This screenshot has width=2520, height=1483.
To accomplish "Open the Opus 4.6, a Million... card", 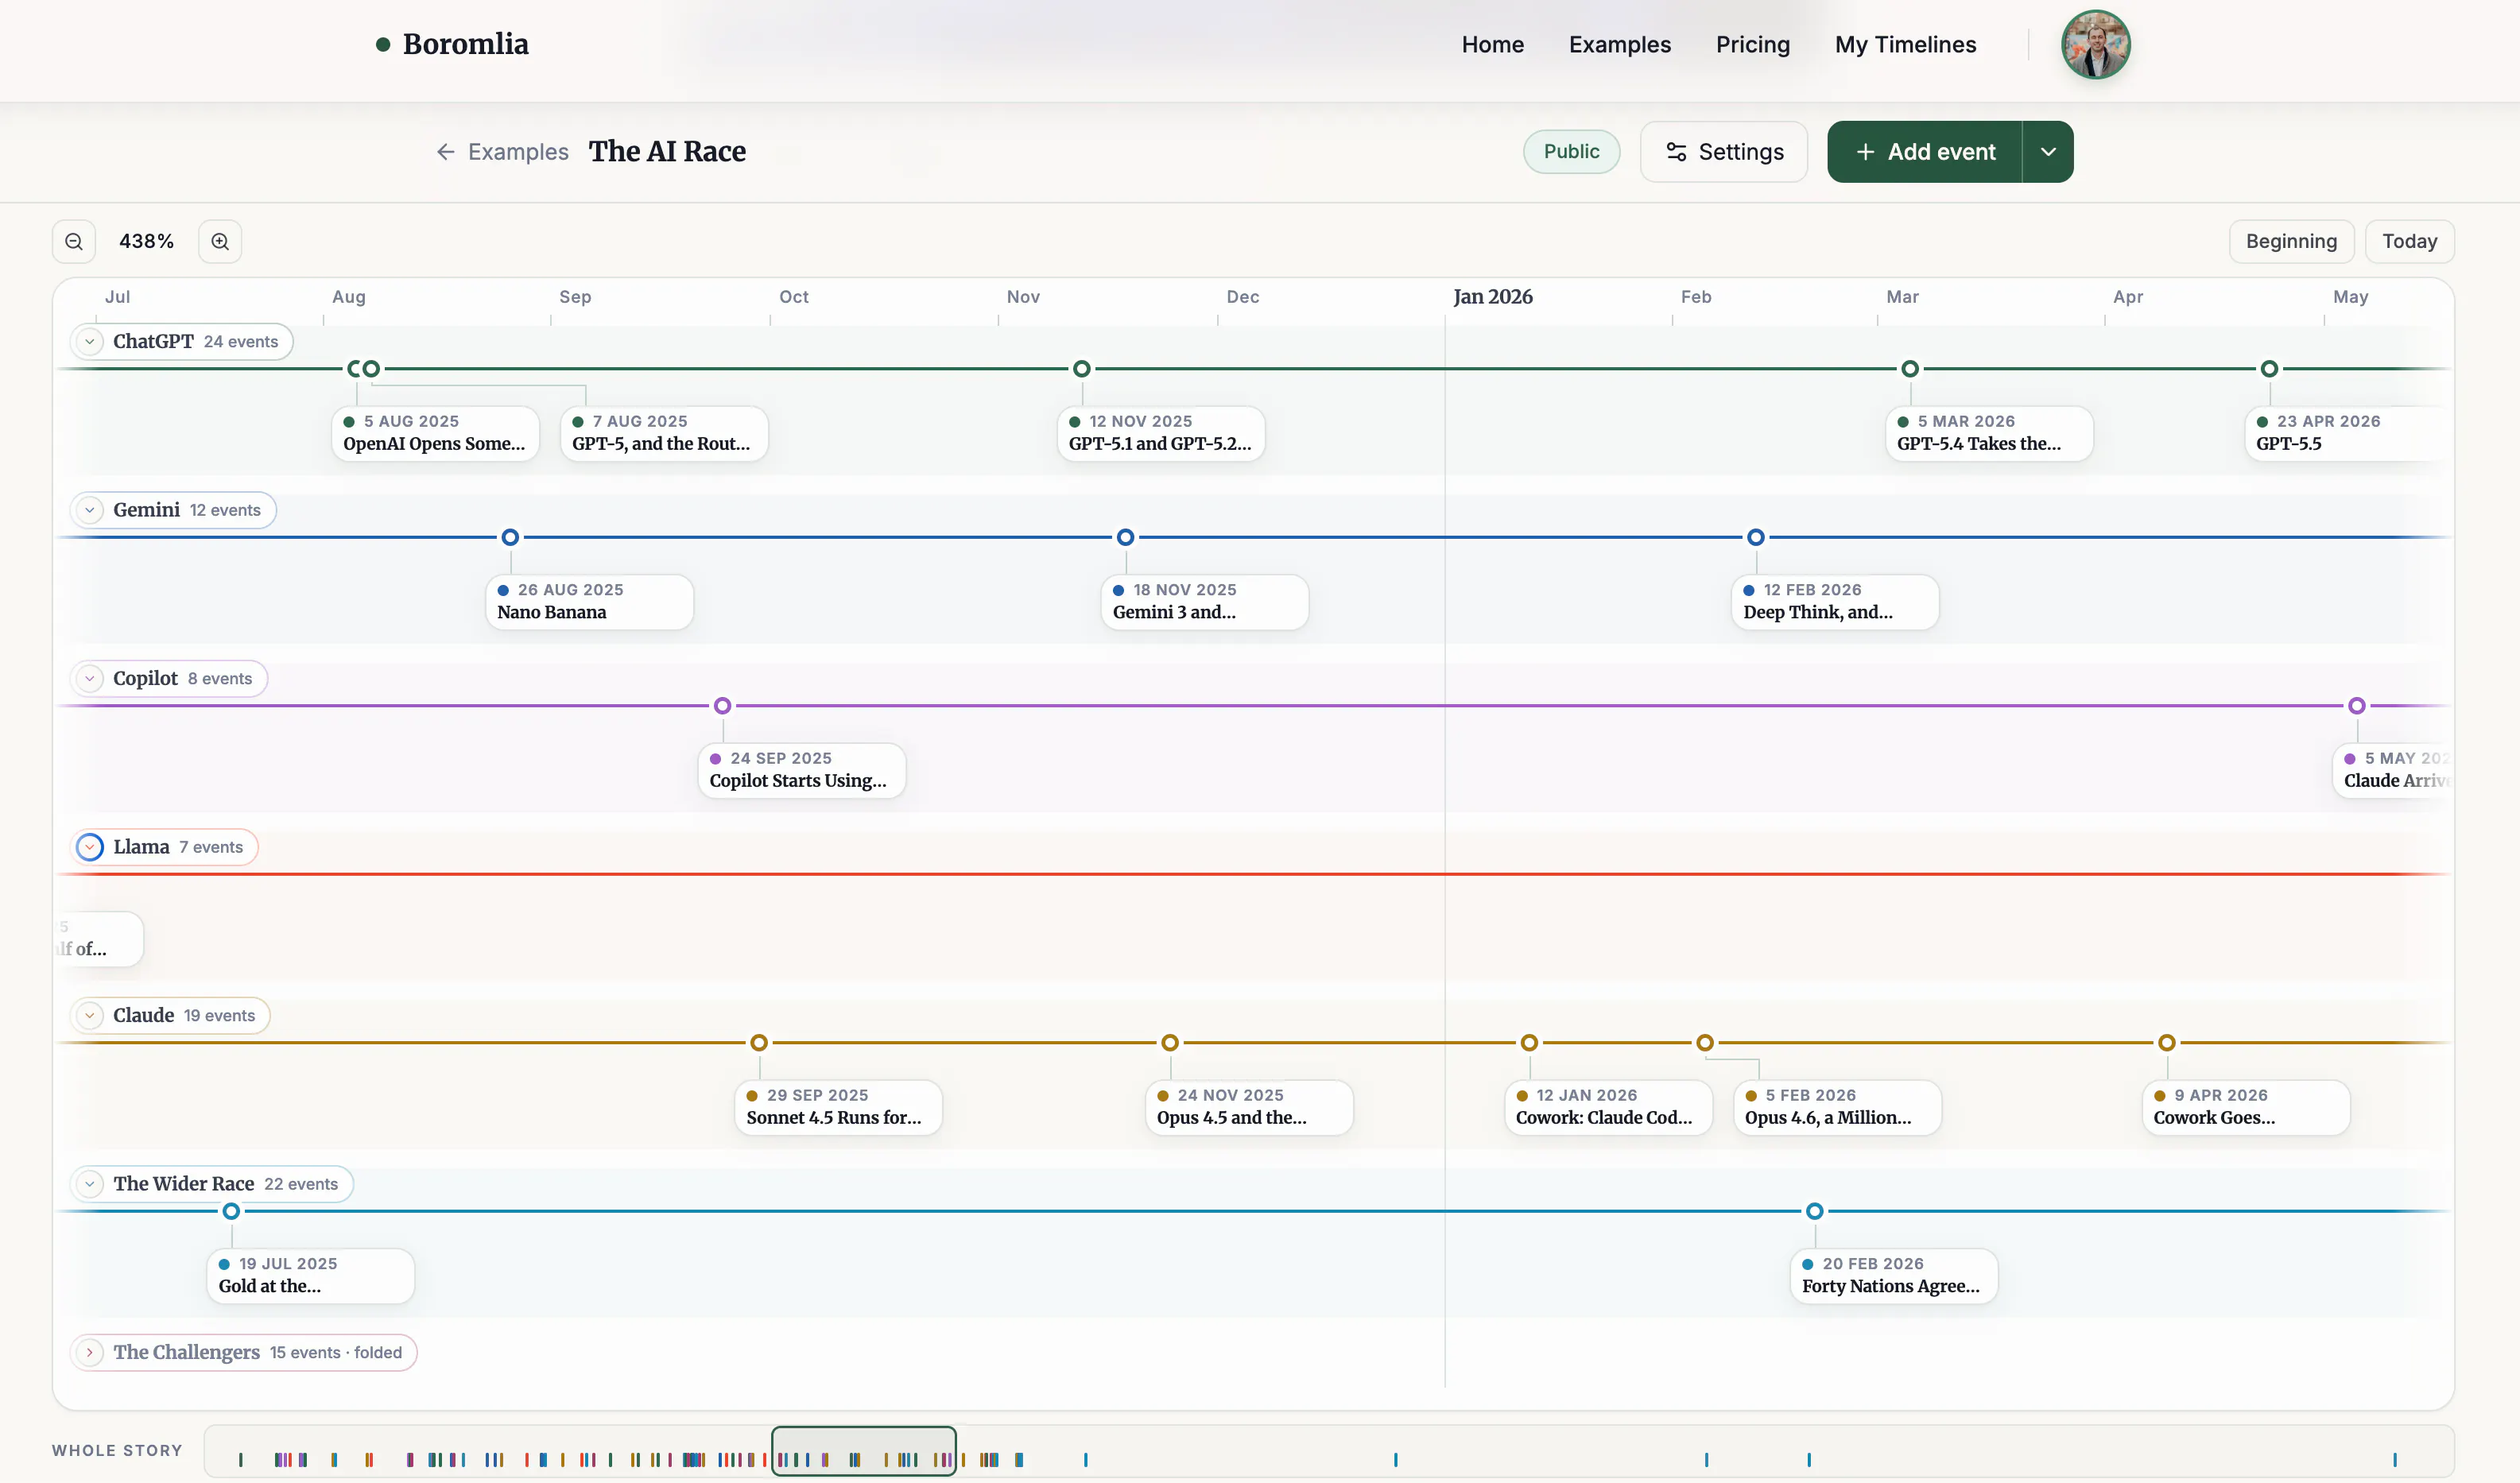I will (x=1837, y=1107).
